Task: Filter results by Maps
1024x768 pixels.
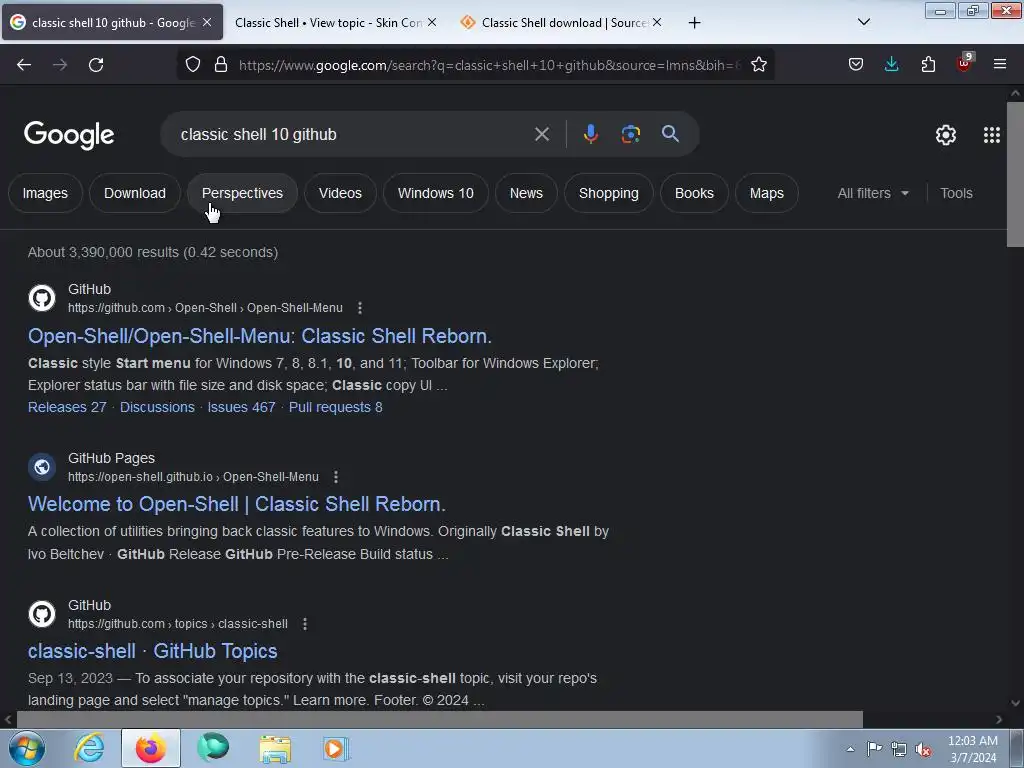Action: [767, 193]
